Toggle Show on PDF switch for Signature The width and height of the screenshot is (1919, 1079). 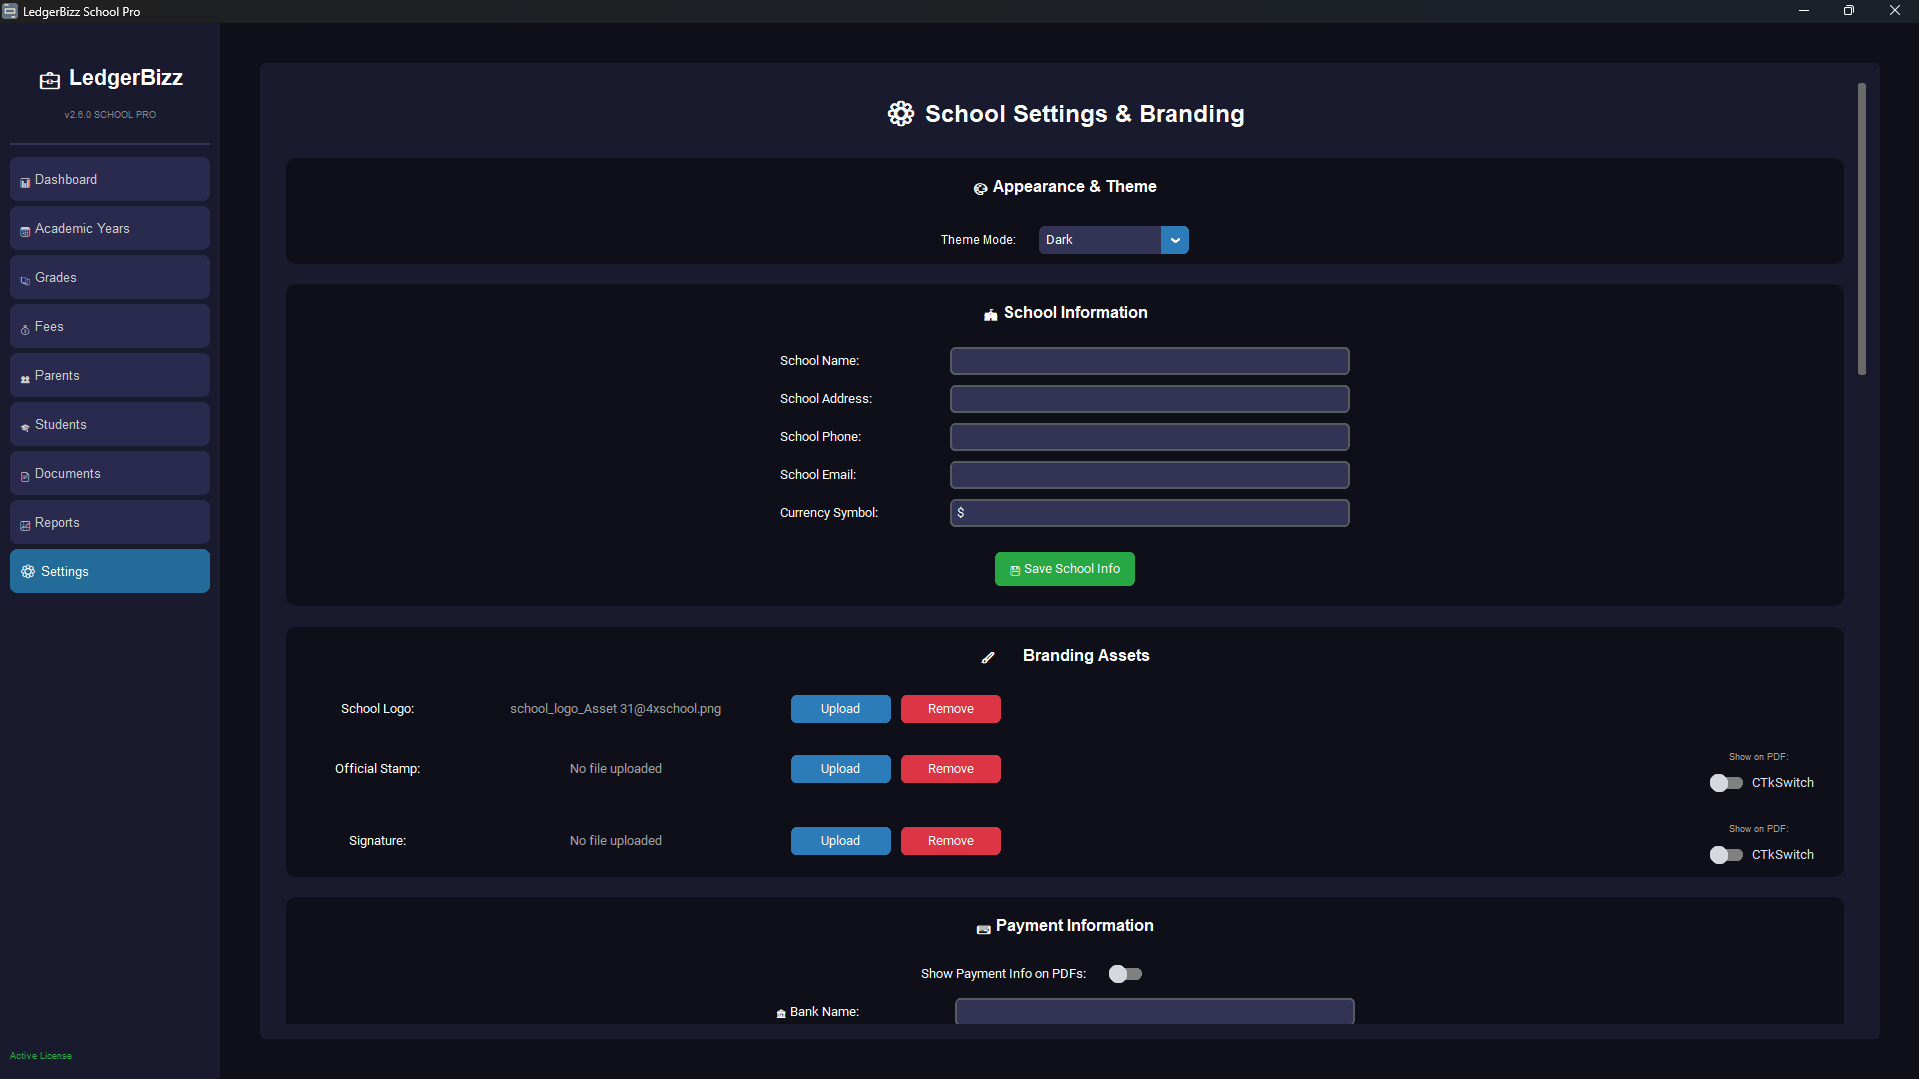(1726, 855)
